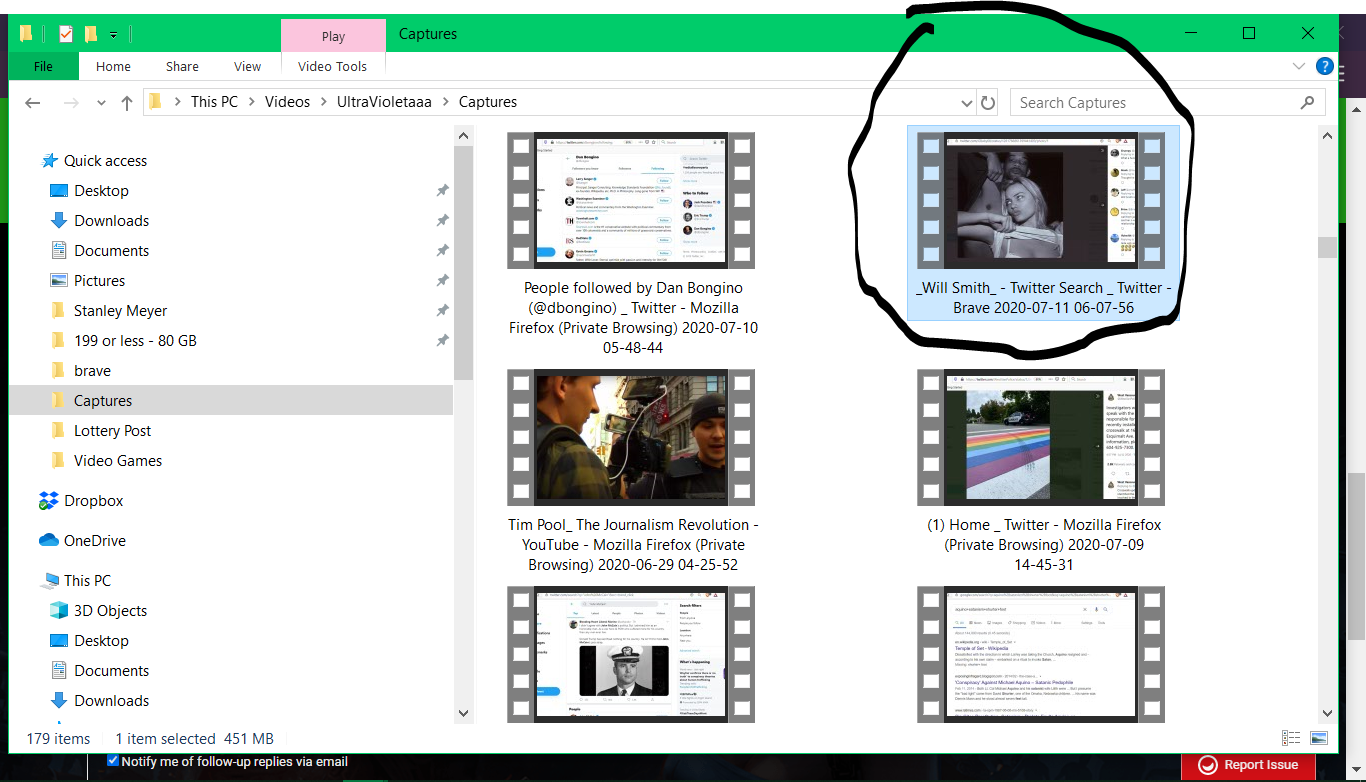1366x782 pixels.
Task: Switch to the Home ribbon tab
Action: click(x=113, y=67)
